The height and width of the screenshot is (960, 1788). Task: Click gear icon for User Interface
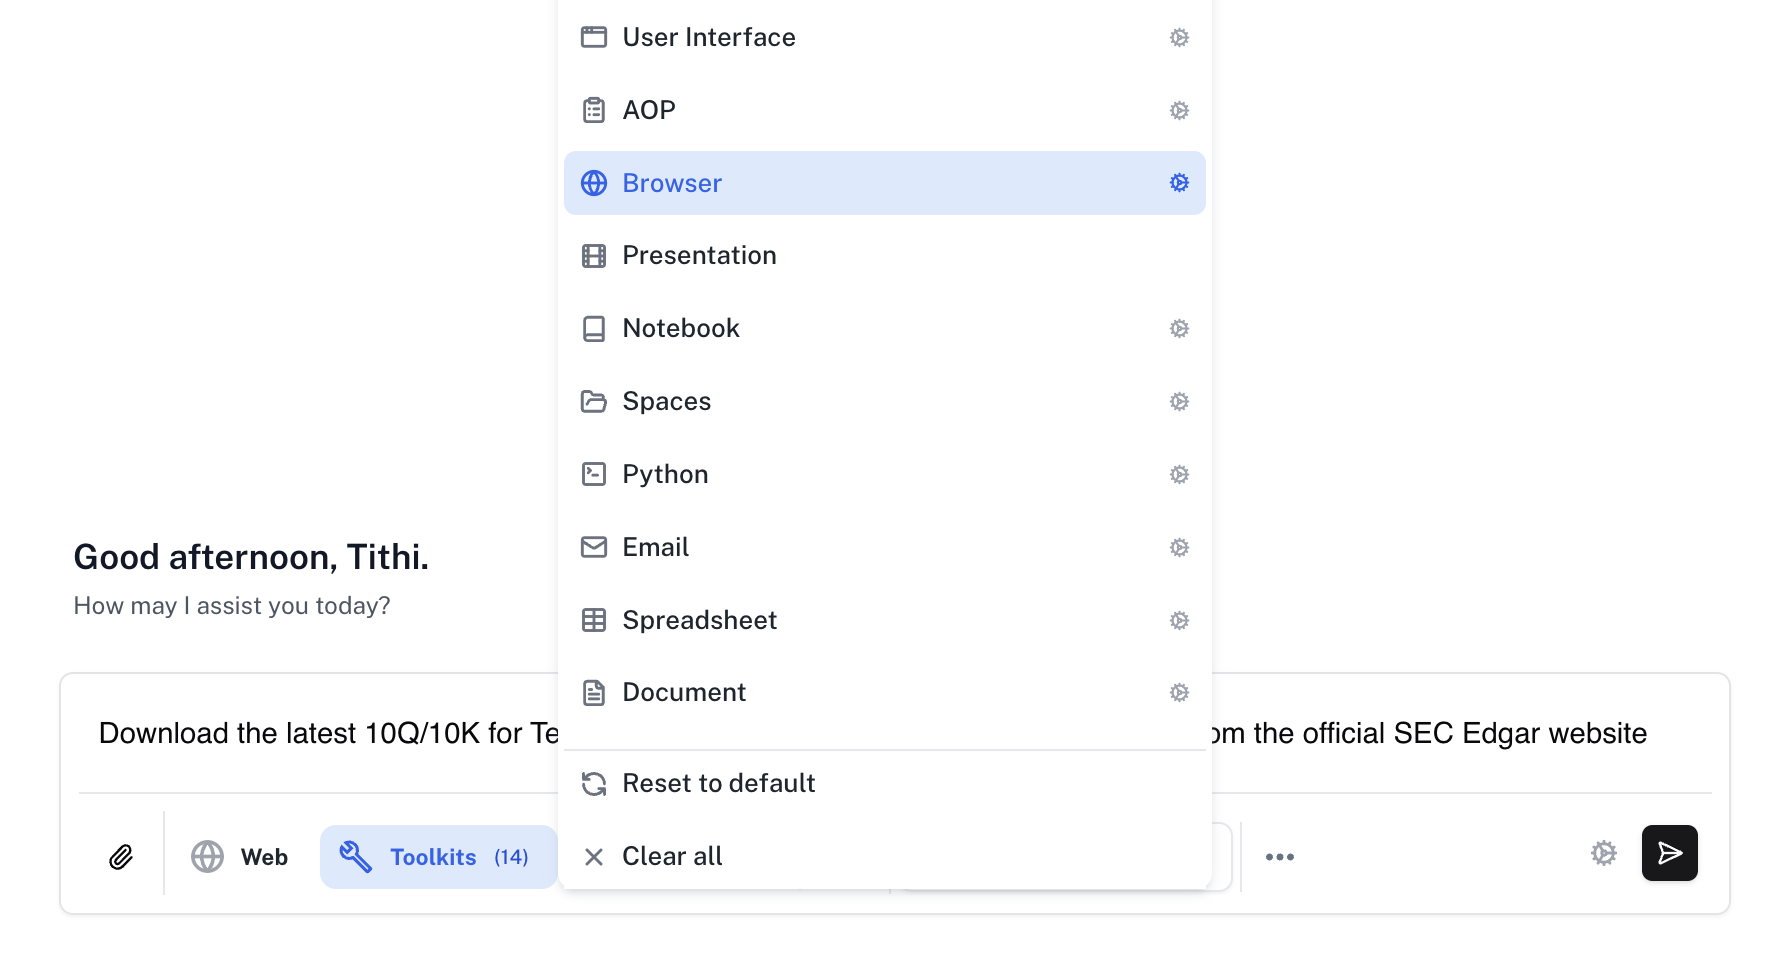coord(1179,38)
